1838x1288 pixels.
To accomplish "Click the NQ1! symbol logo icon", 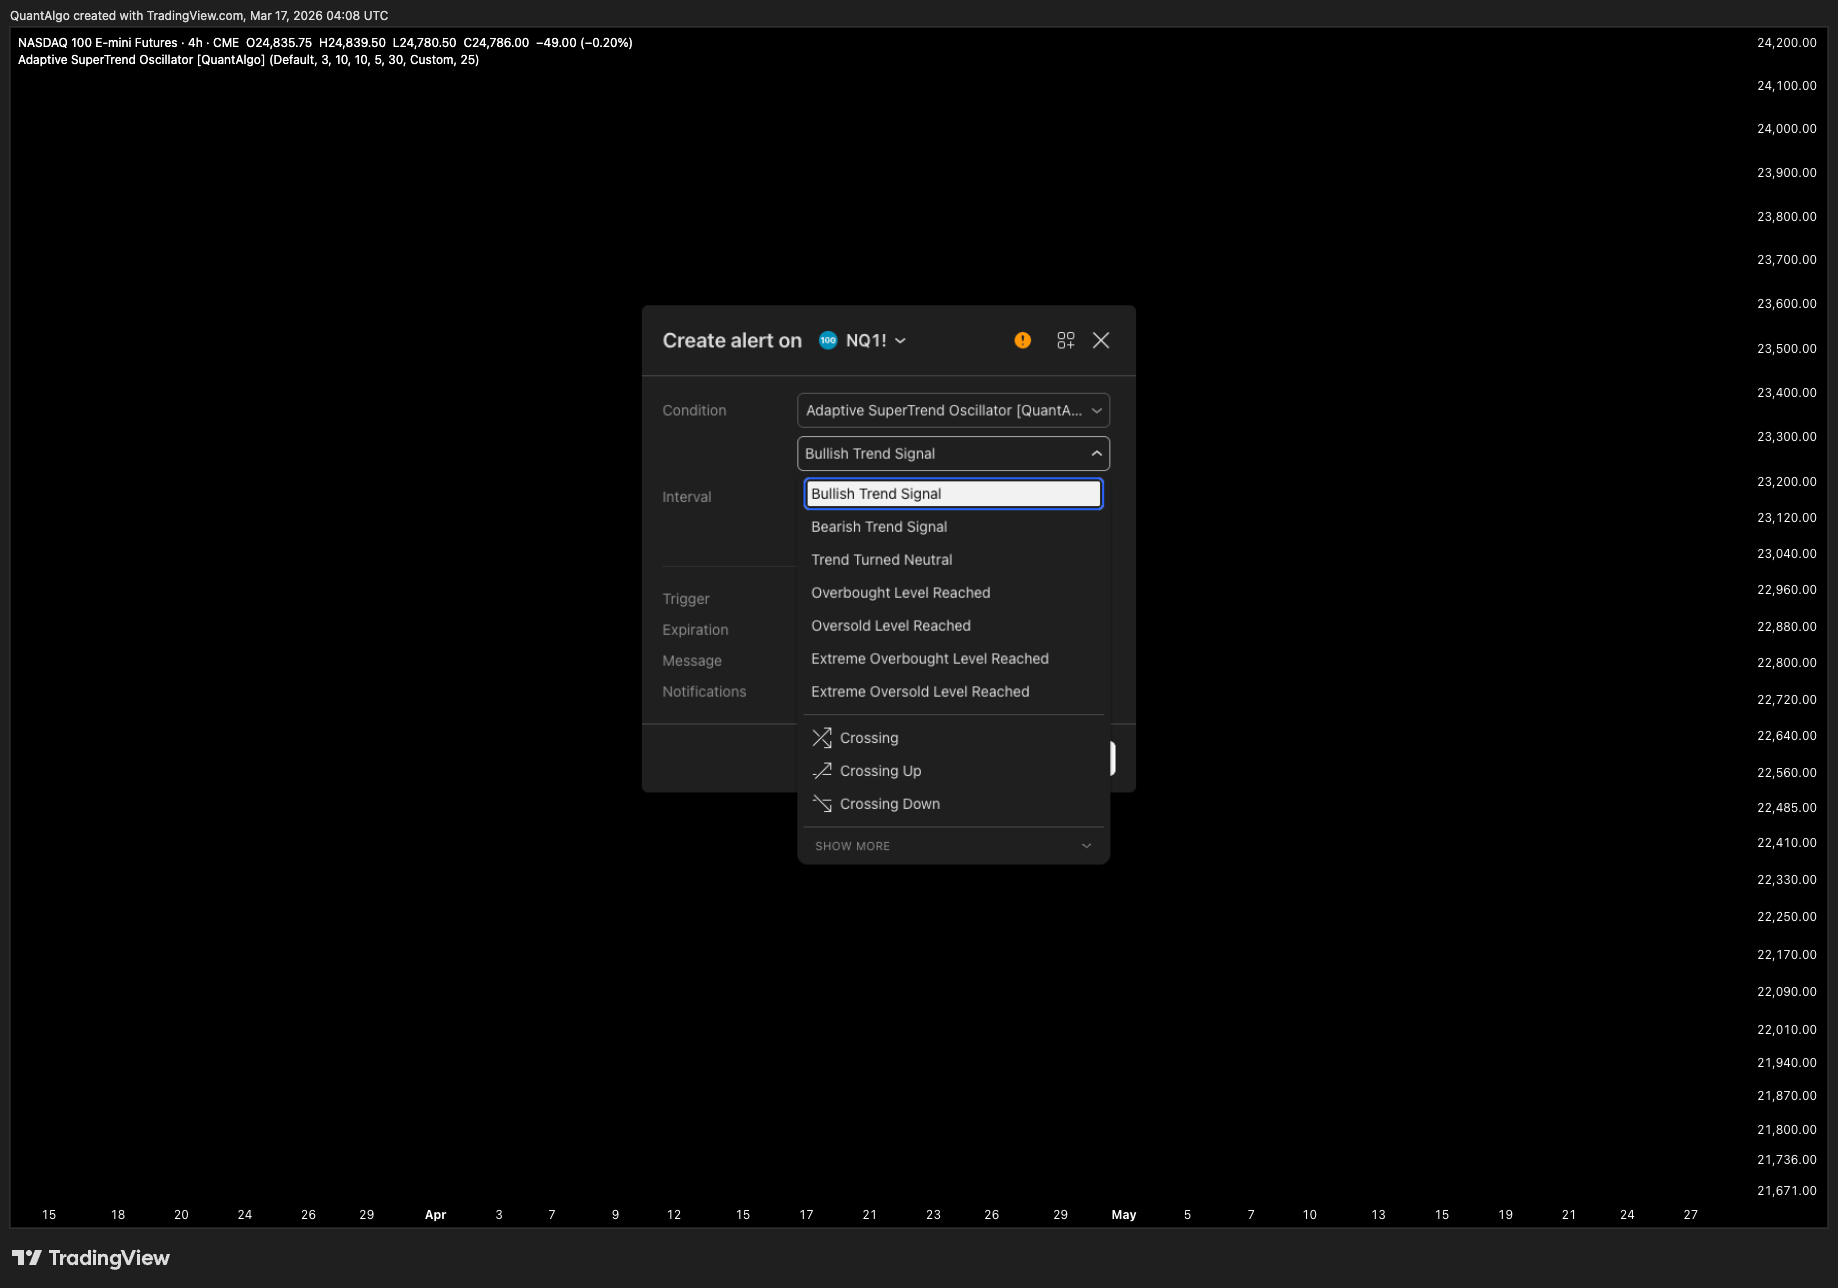I will 828,340.
